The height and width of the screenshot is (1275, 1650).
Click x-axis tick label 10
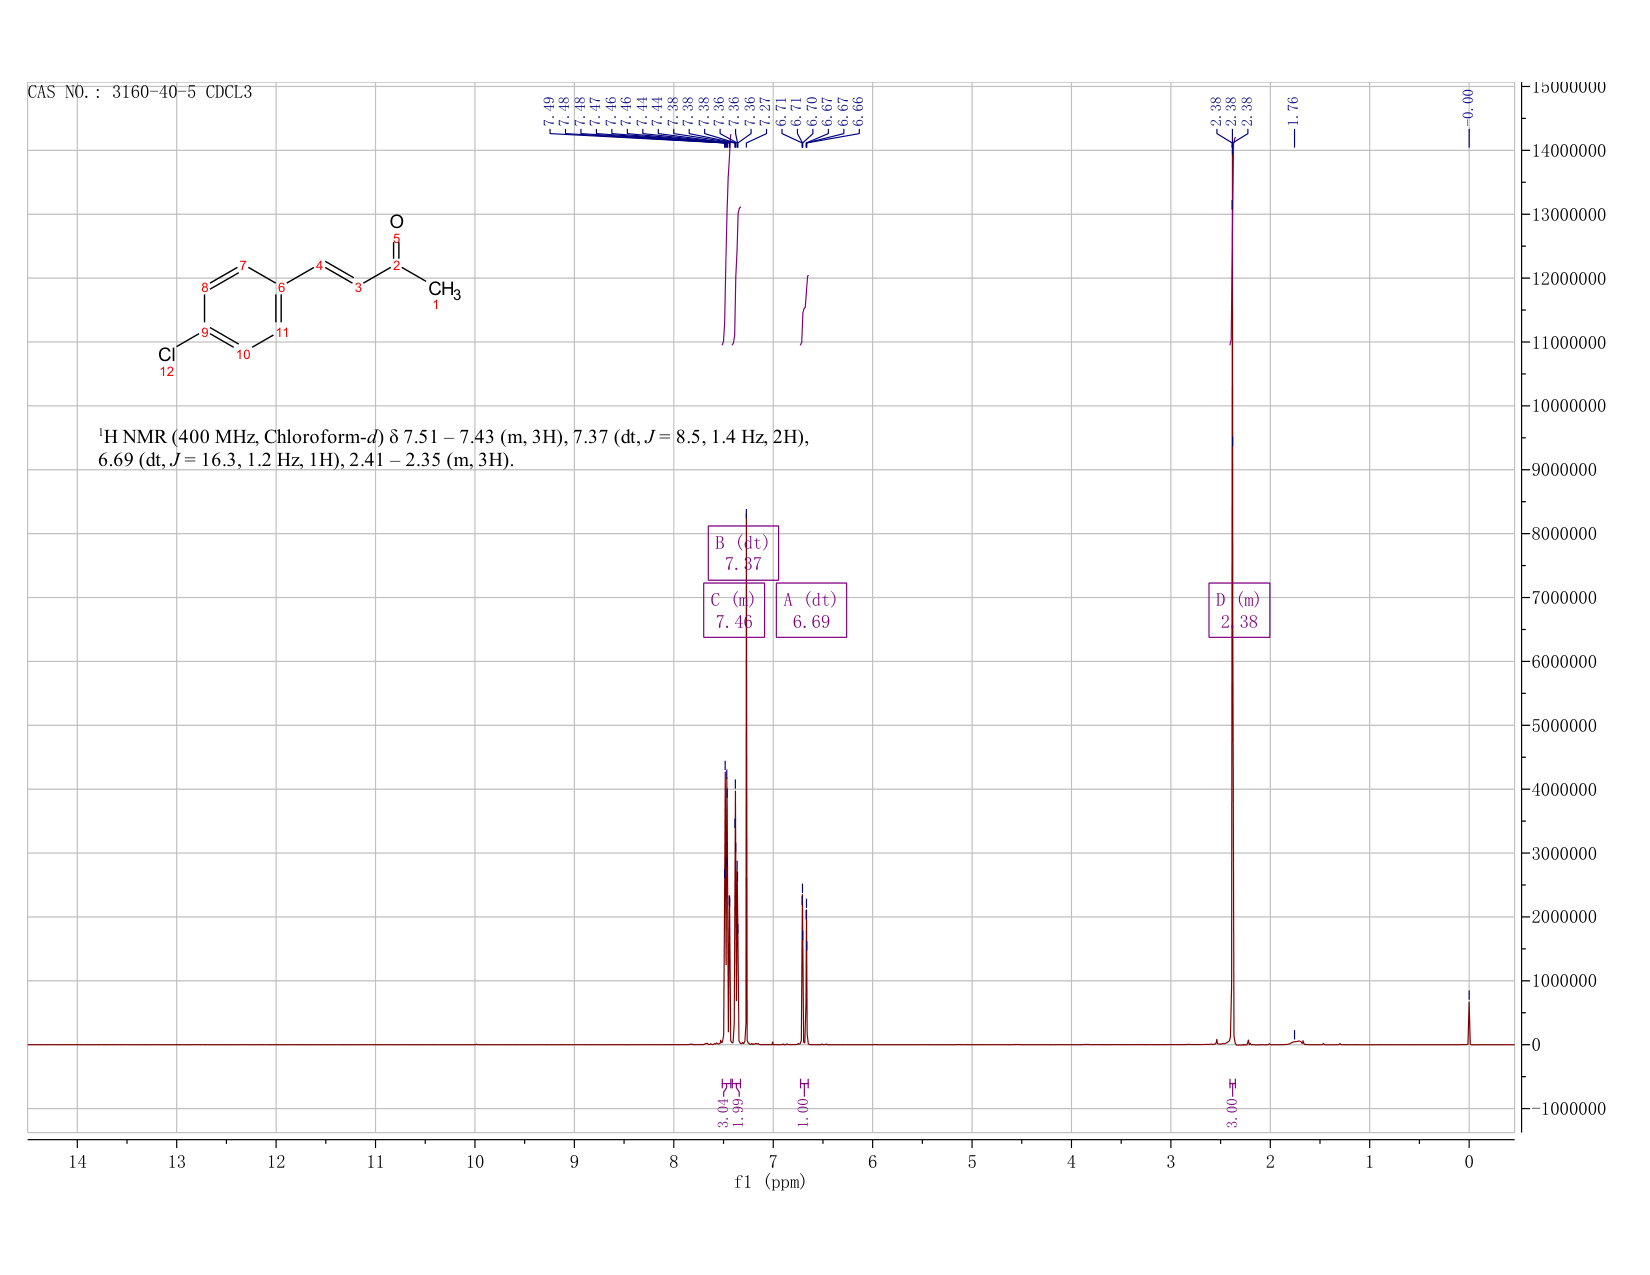click(475, 1161)
